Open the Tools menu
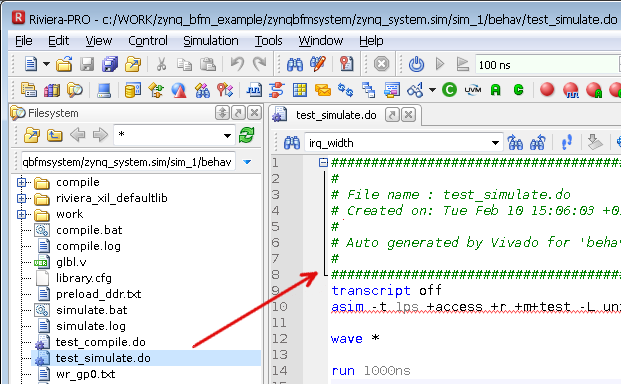Image resolution: width=621 pixels, height=384 pixels. 269,41
